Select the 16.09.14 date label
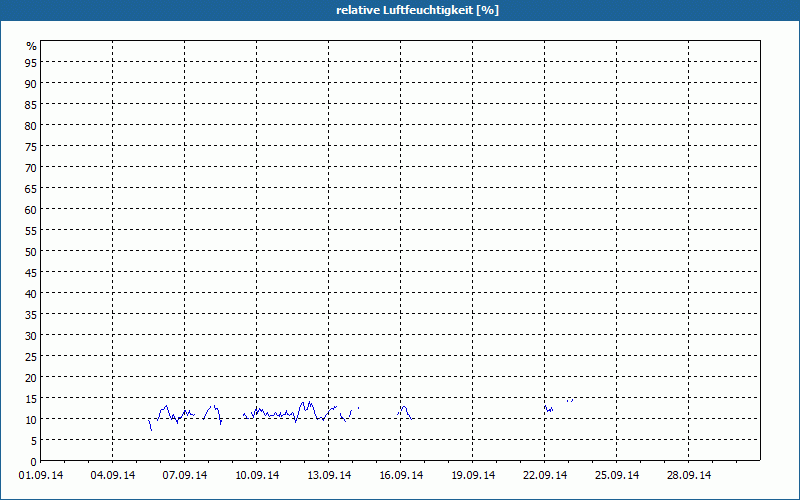This screenshot has height=500, width=800. coord(400,475)
